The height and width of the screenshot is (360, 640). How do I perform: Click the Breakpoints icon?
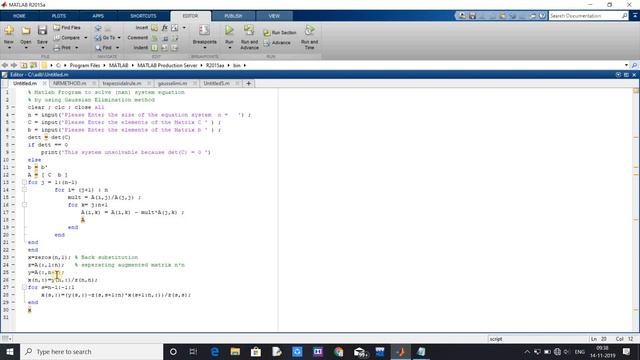tap(204, 31)
